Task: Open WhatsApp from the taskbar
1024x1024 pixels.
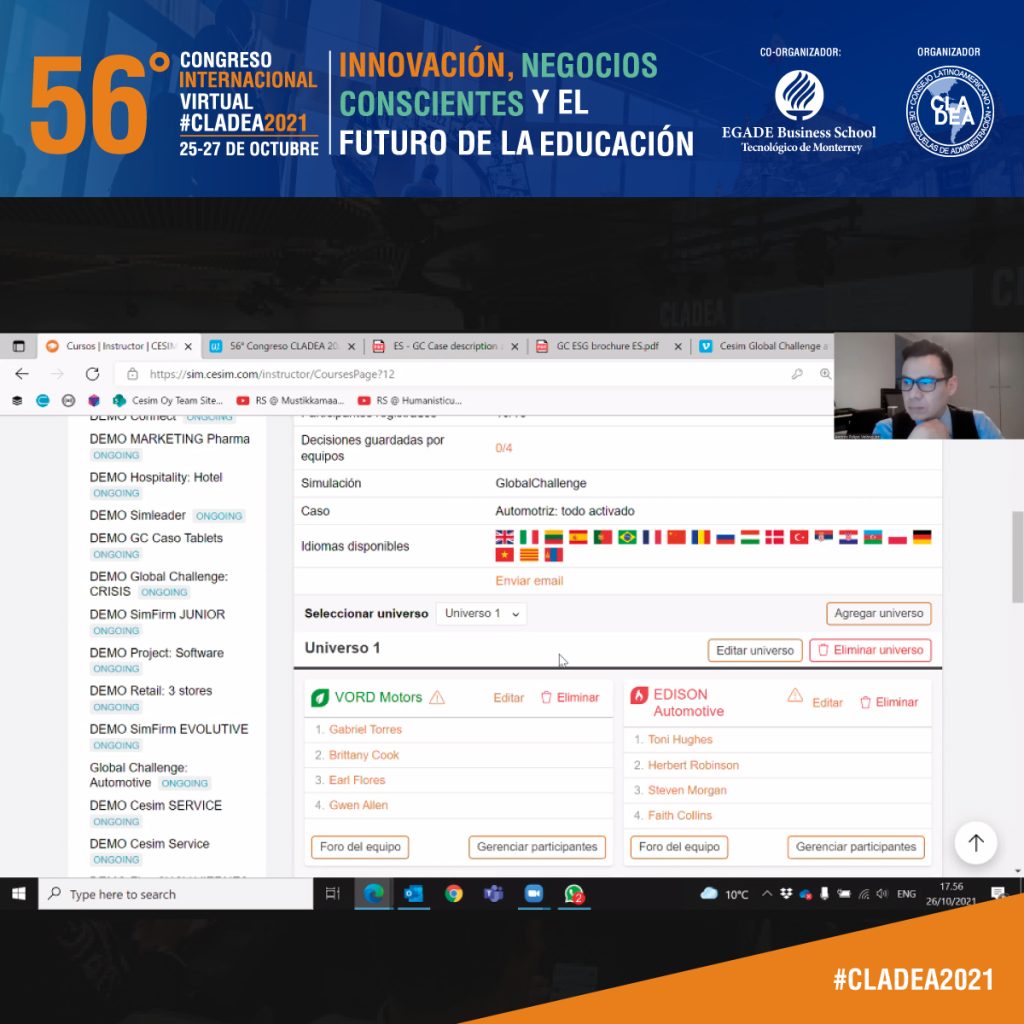Action: pos(574,893)
